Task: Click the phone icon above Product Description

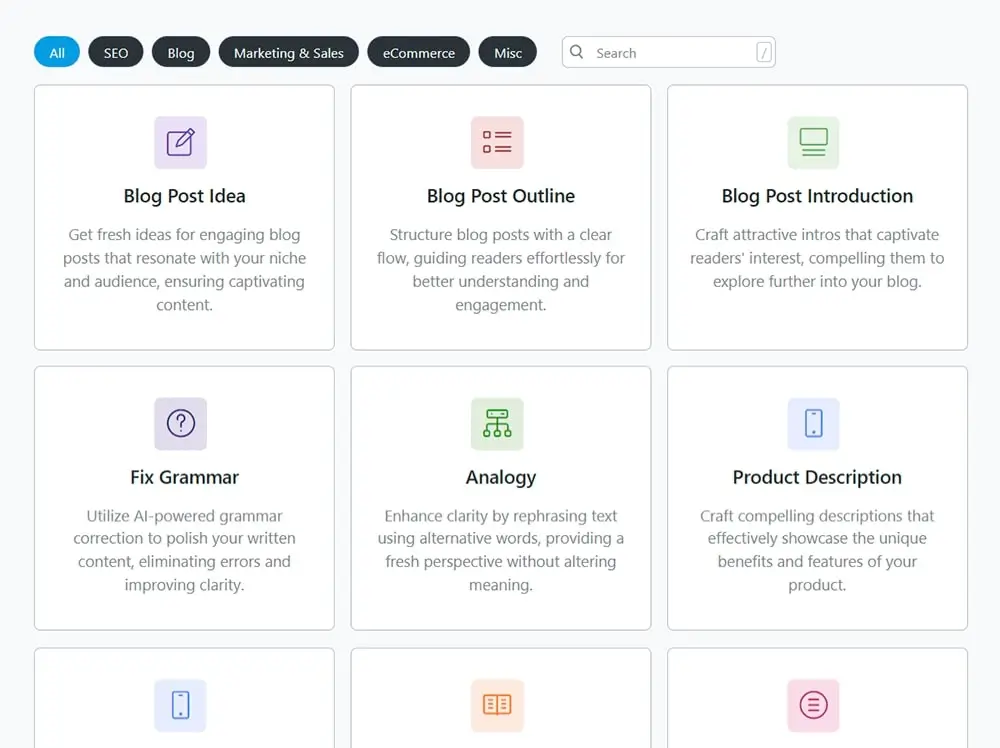Action: 813,423
